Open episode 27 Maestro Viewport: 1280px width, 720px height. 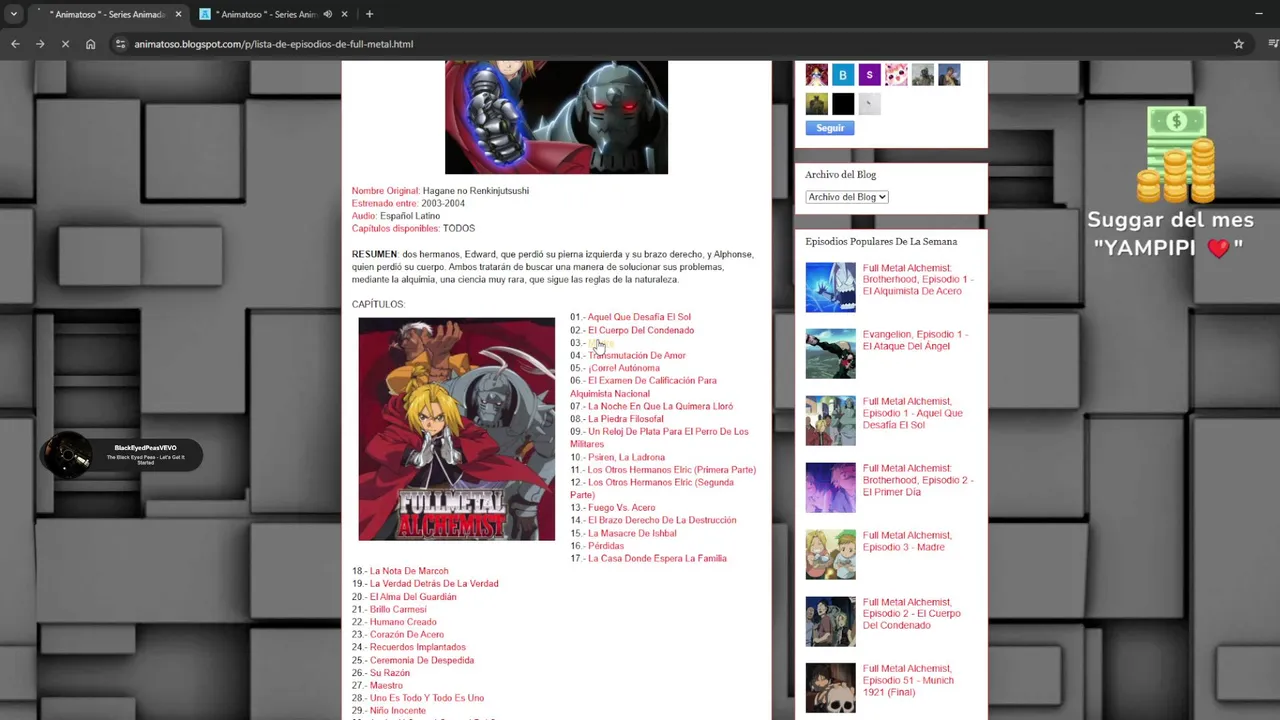[x=387, y=685]
